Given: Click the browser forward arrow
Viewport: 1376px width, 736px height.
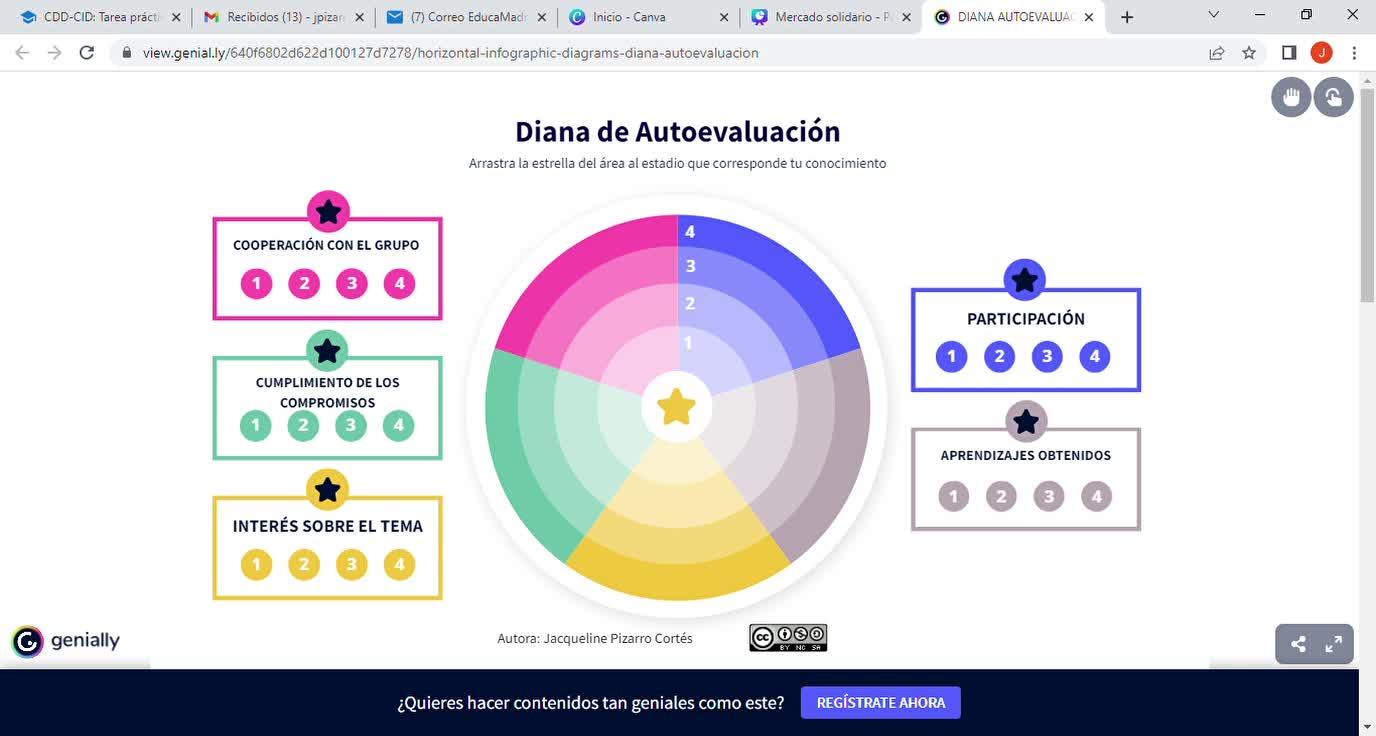Looking at the screenshot, I should [x=55, y=53].
